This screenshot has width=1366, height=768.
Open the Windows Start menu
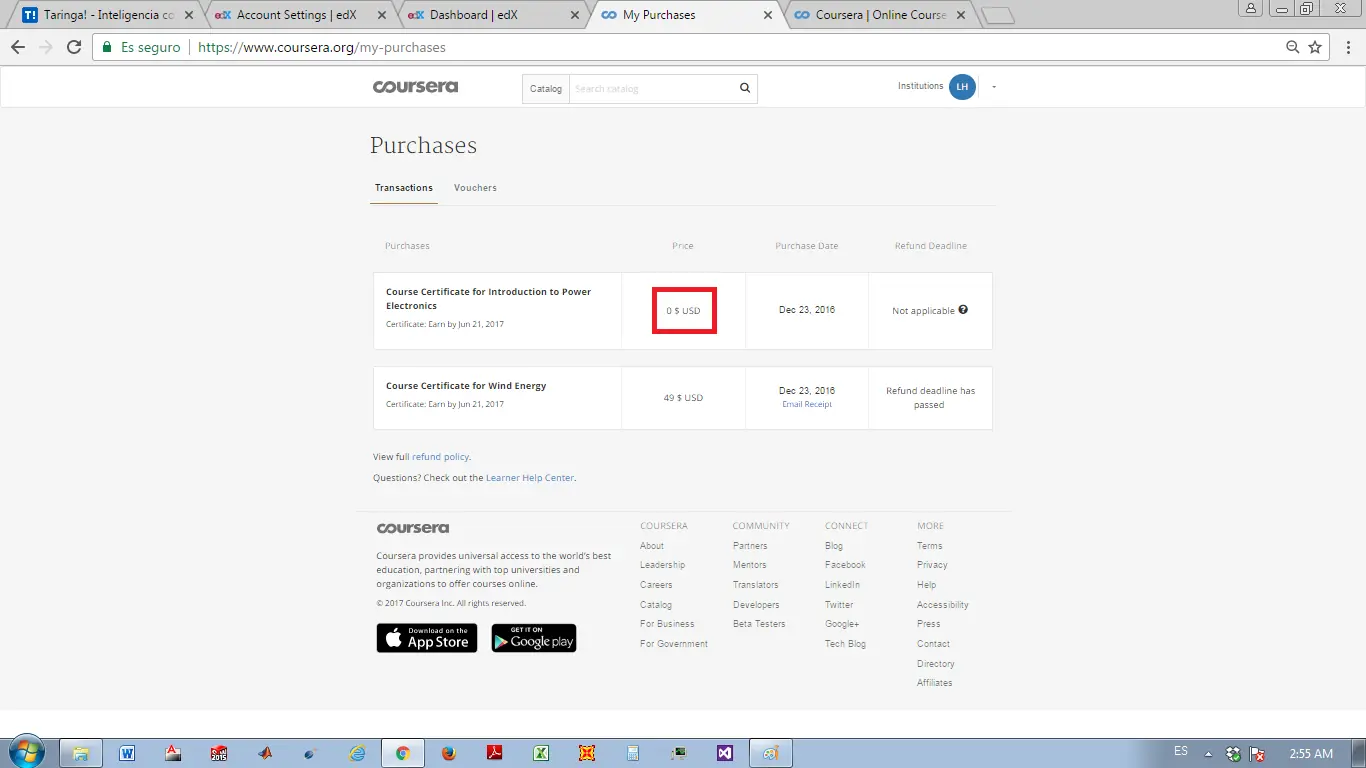(27, 753)
